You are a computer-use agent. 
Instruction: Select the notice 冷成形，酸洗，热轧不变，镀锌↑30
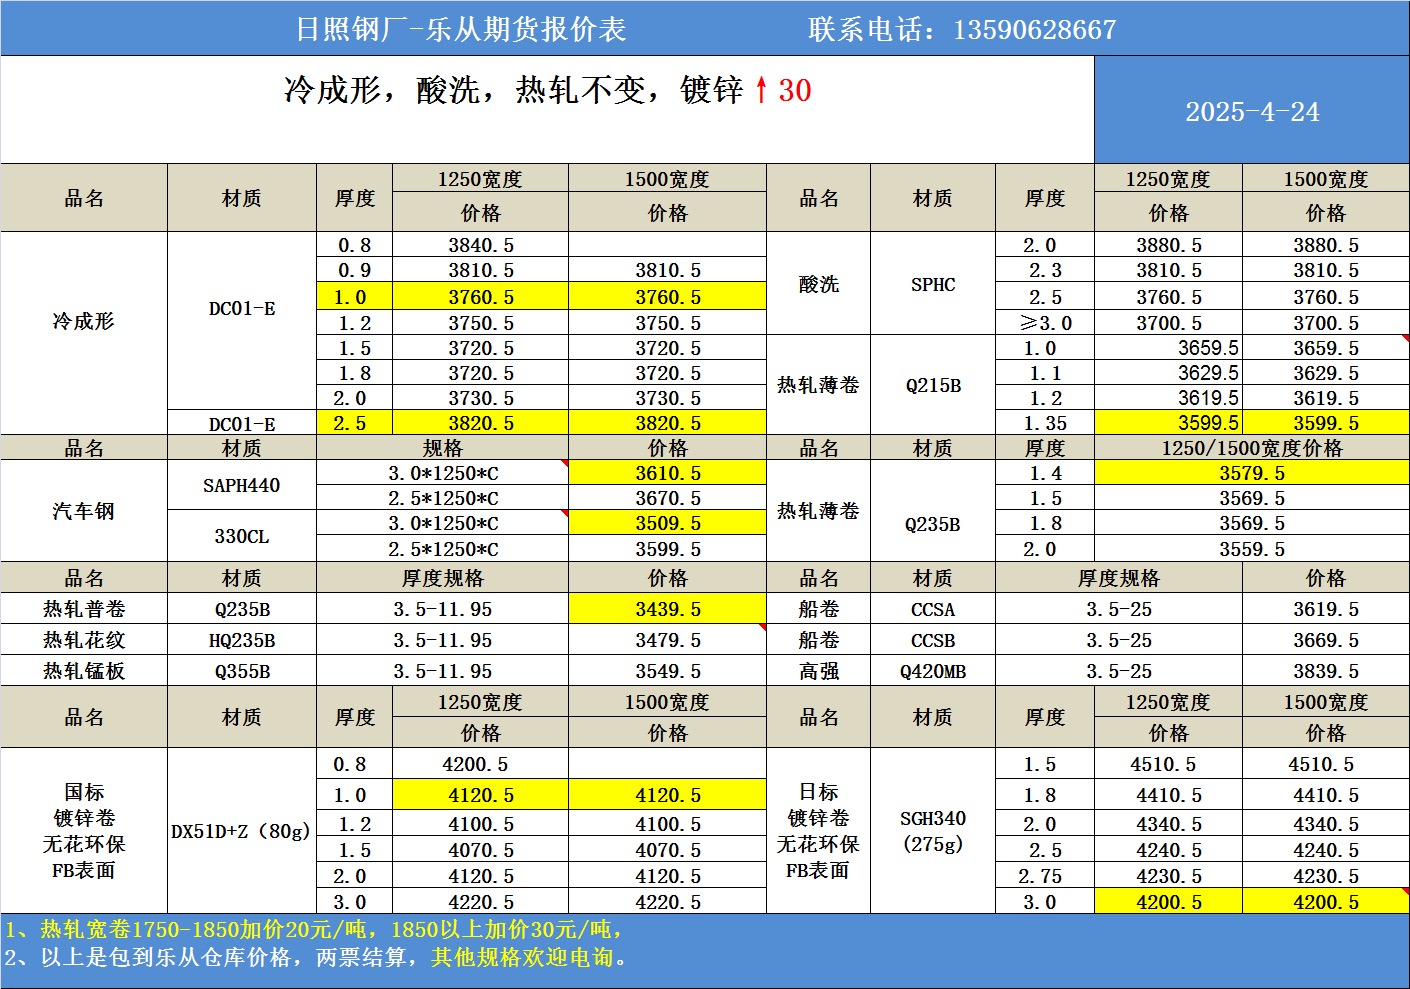[547, 90]
